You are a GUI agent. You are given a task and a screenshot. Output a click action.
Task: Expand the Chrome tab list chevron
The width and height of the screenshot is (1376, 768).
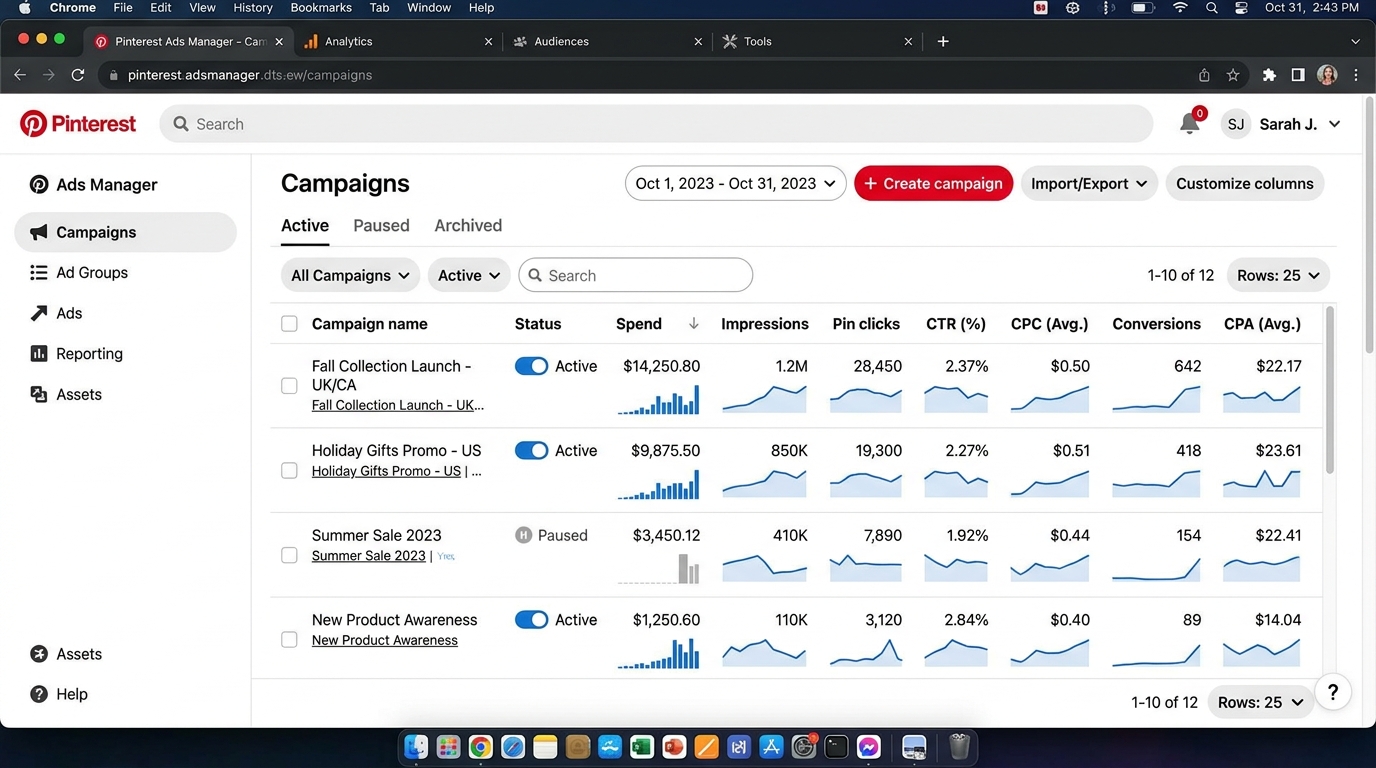(1356, 41)
